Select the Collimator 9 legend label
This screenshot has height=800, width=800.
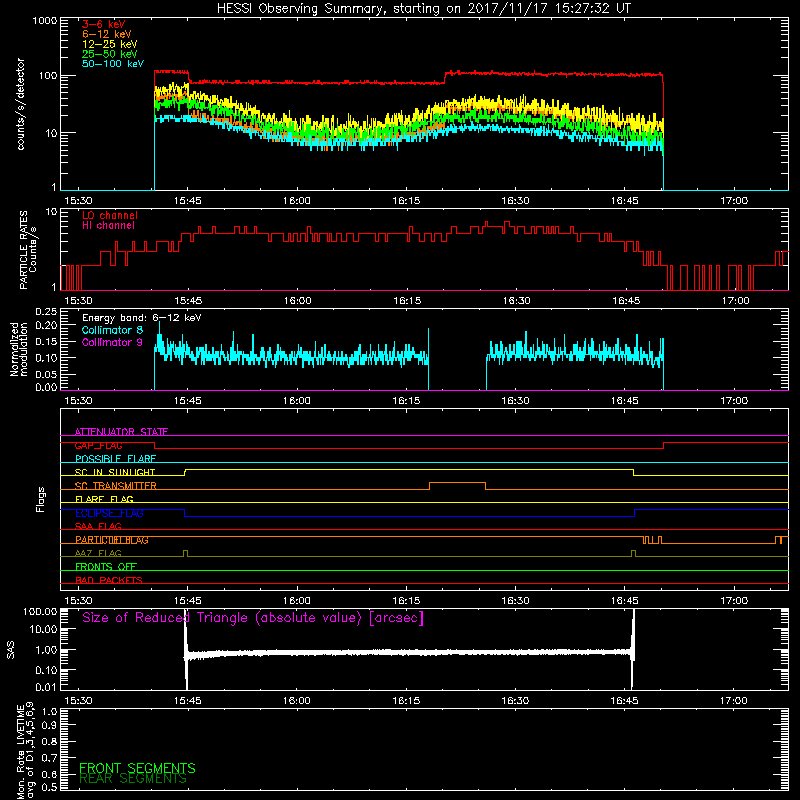(112, 342)
